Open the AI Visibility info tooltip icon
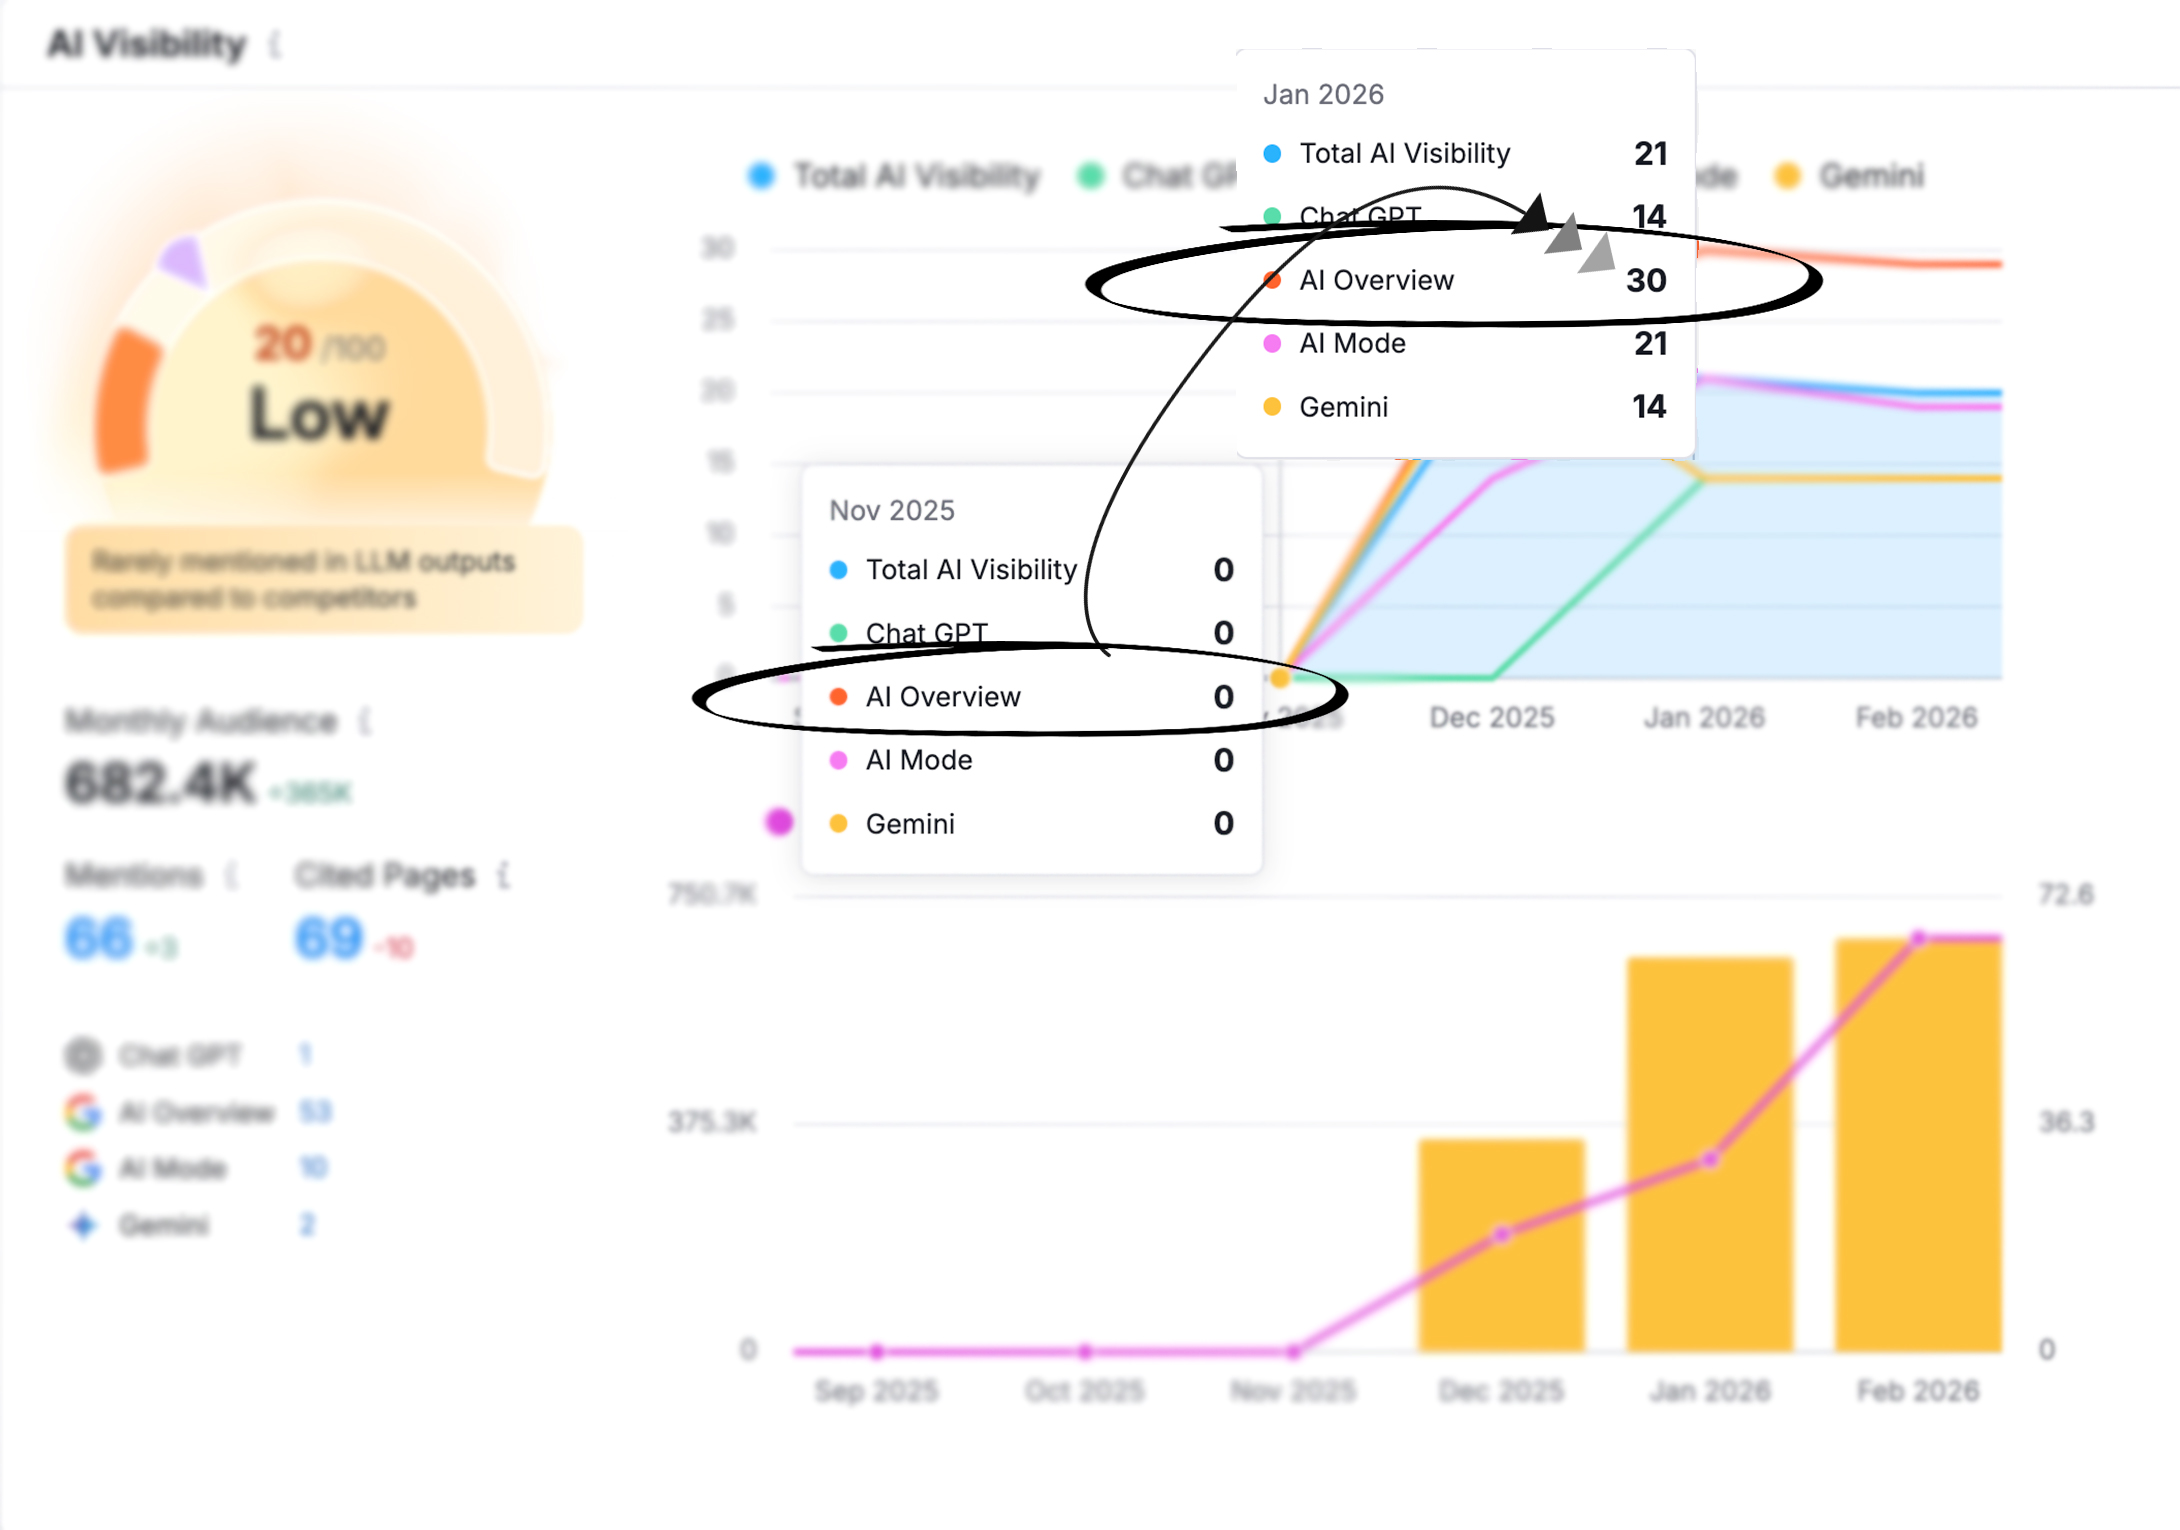Image resolution: width=2180 pixels, height=1530 pixels. pos(277,45)
